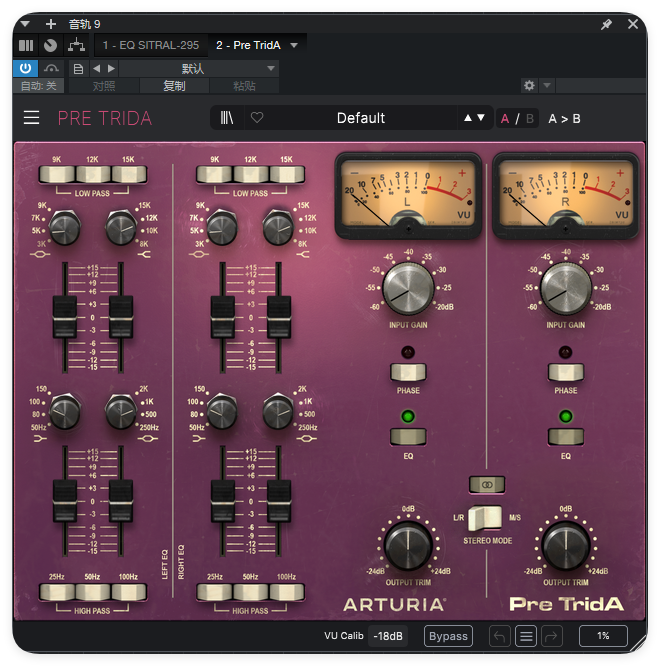This screenshot has width=660, height=666.
Task: Click right channel INPUT GAIN knob
Action: 566,289
